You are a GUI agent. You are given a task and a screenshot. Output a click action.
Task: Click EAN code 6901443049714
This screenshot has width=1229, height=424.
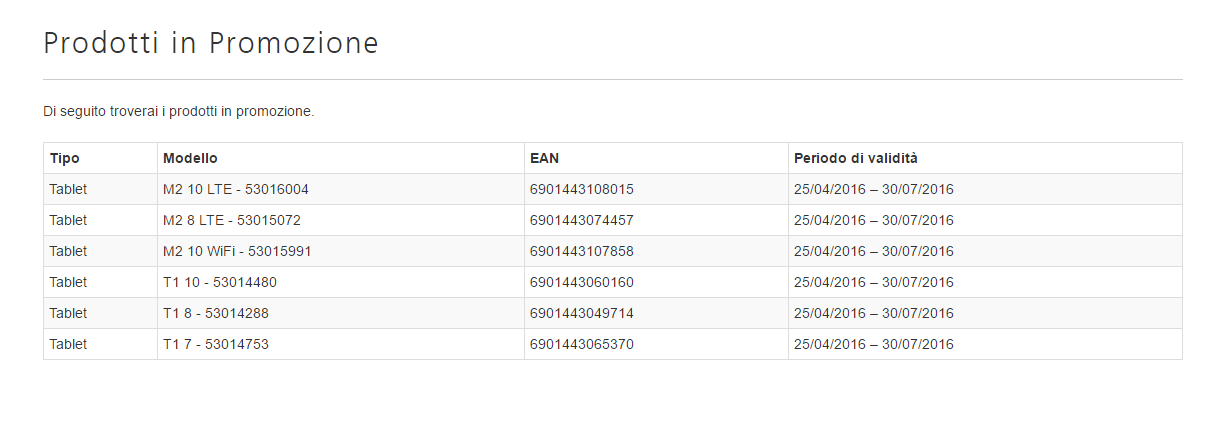[x=582, y=313]
